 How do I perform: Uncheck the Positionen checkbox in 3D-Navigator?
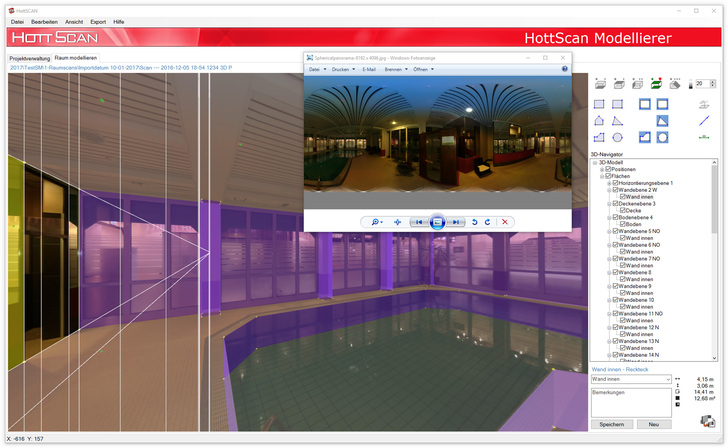pyautogui.click(x=608, y=169)
